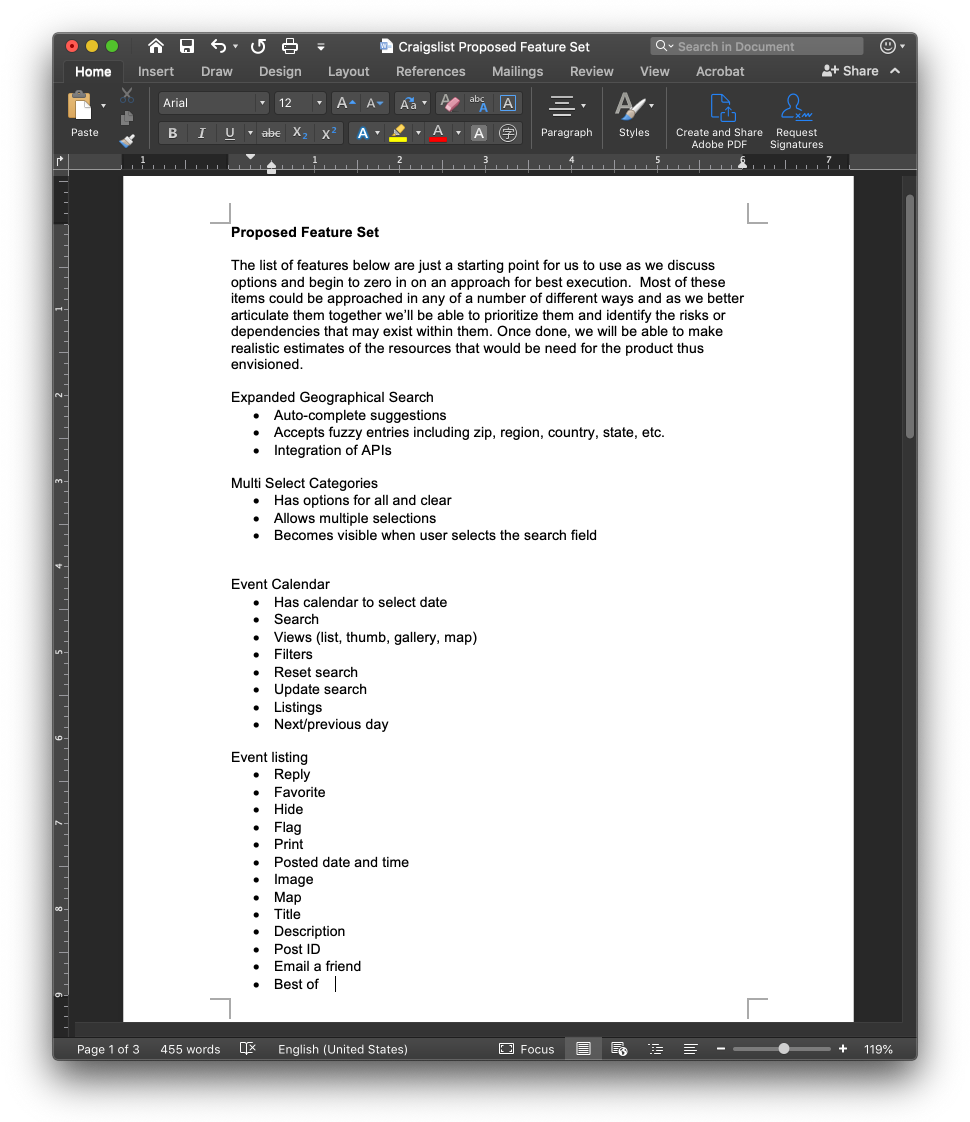Image resolution: width=970 pixels, height=1122 pixels.
Task: Click Request Signatures icon
Action: pos(796,122)
